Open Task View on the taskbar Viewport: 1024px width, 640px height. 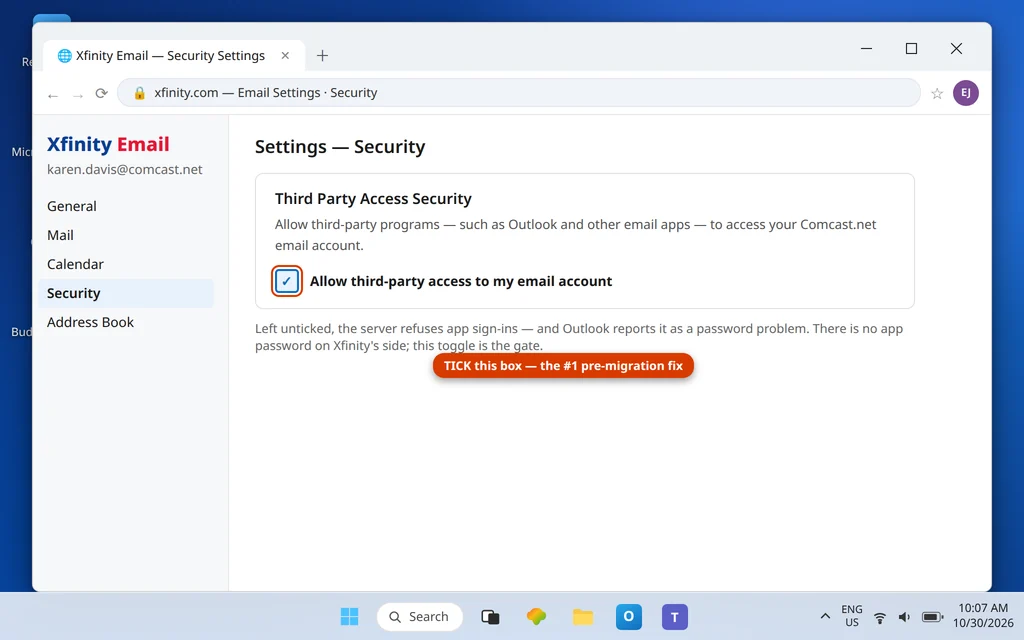click(490, 616)
